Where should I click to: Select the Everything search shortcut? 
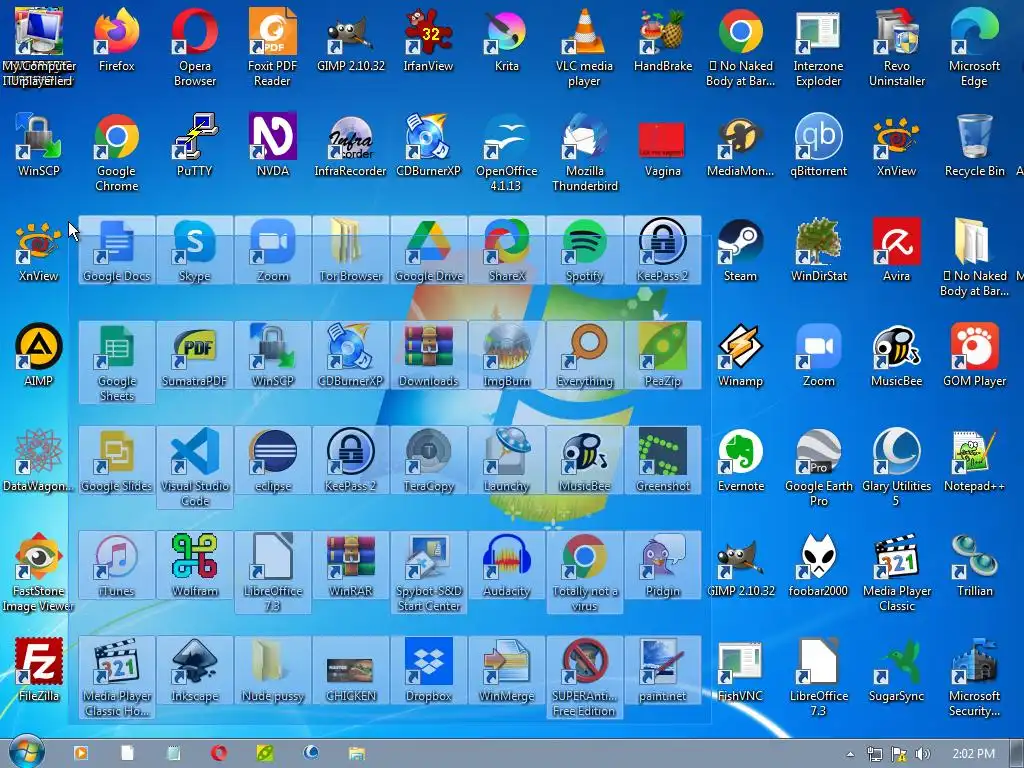point(584,355)
